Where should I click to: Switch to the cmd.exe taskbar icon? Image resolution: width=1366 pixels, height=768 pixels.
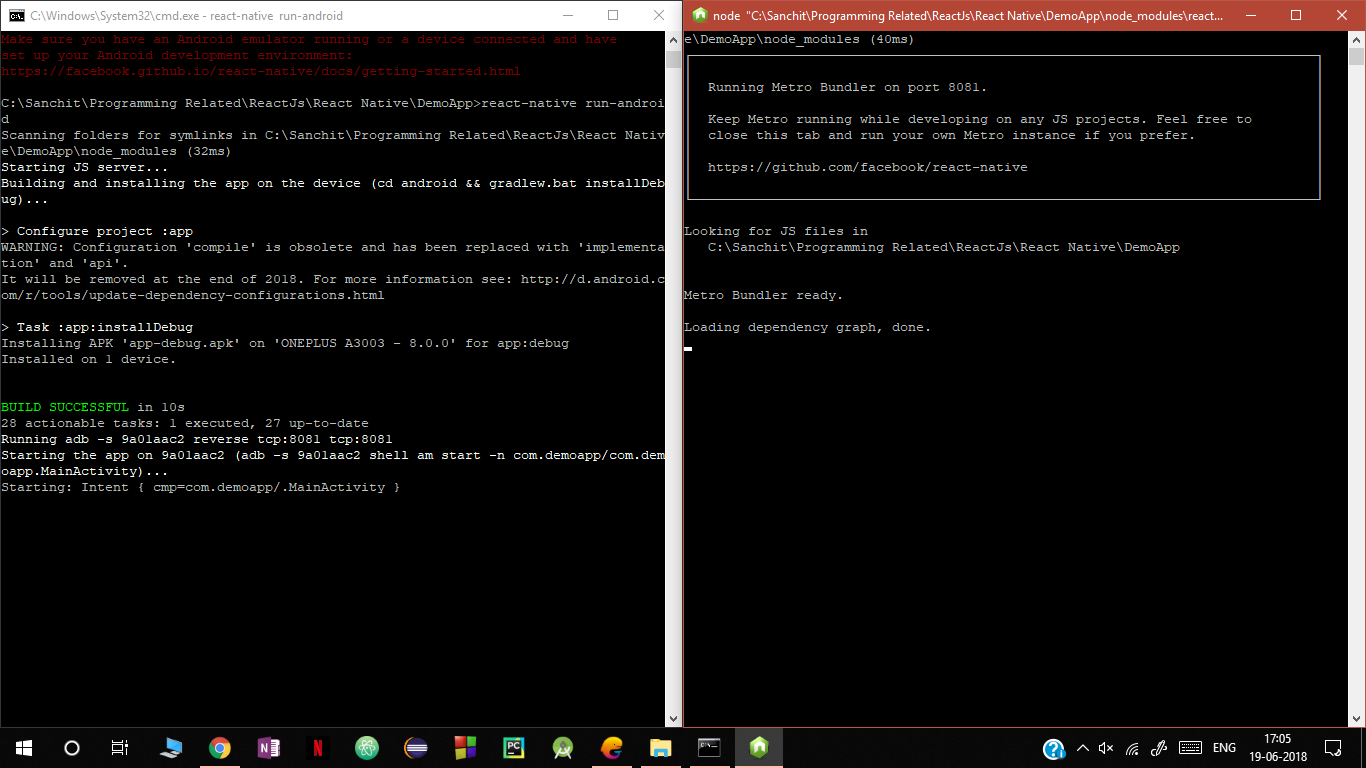tap(709, 747)
